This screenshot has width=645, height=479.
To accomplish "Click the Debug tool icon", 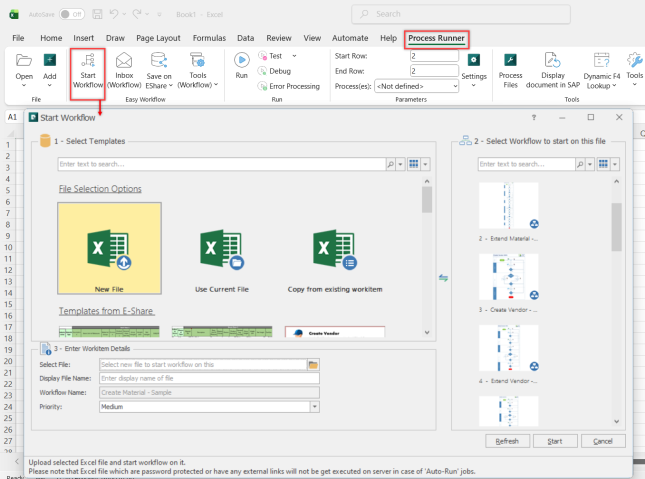I will [x=262, y=71].
